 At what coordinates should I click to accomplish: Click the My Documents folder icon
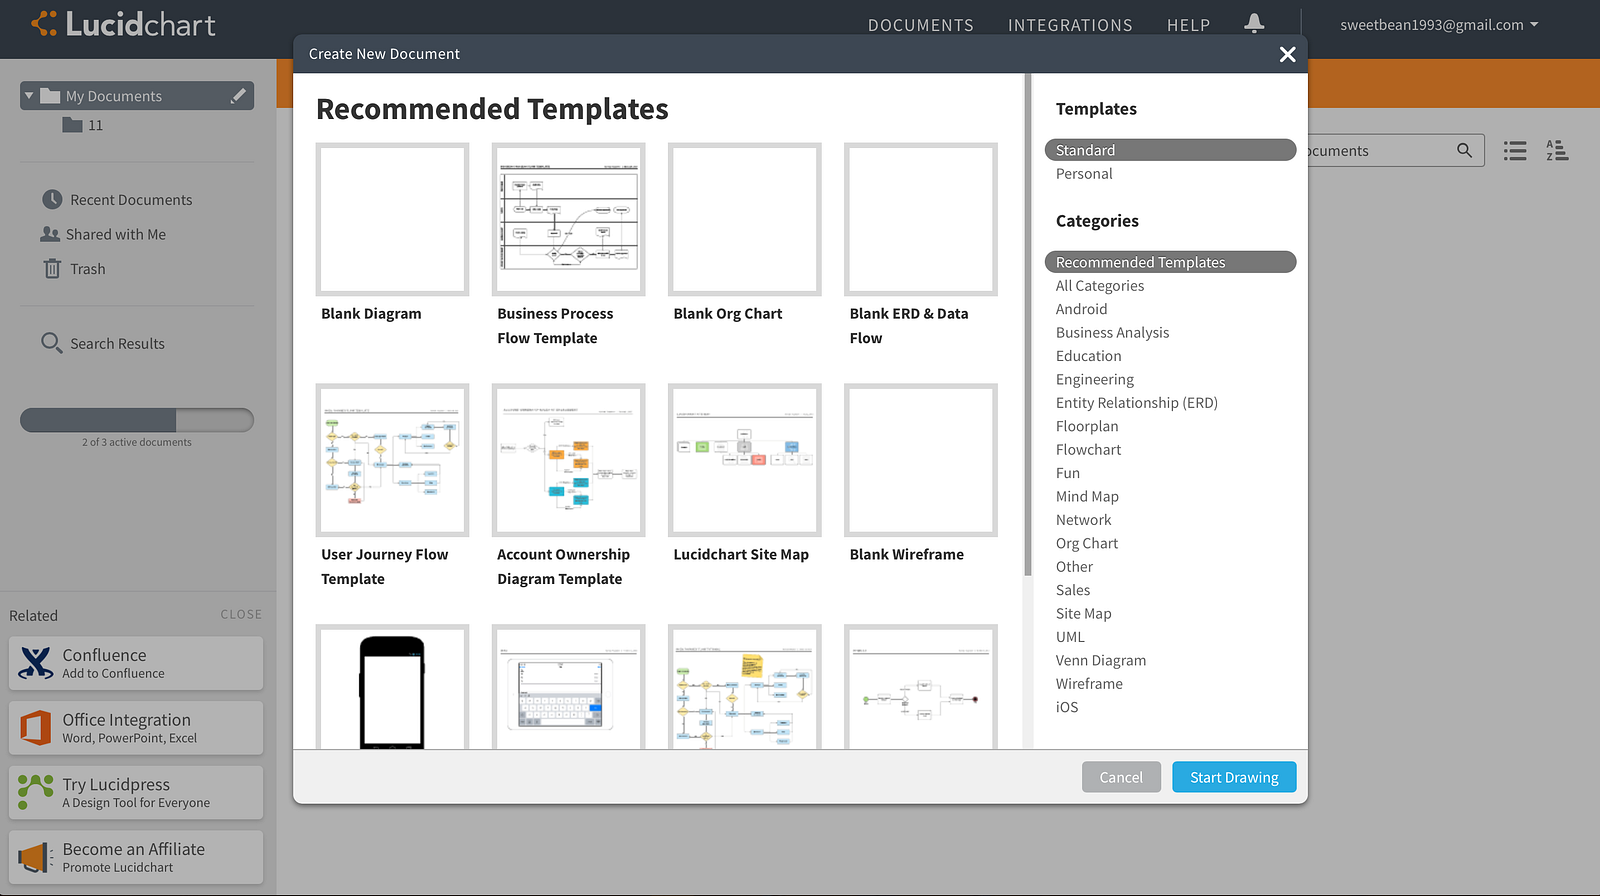[50, 96]
